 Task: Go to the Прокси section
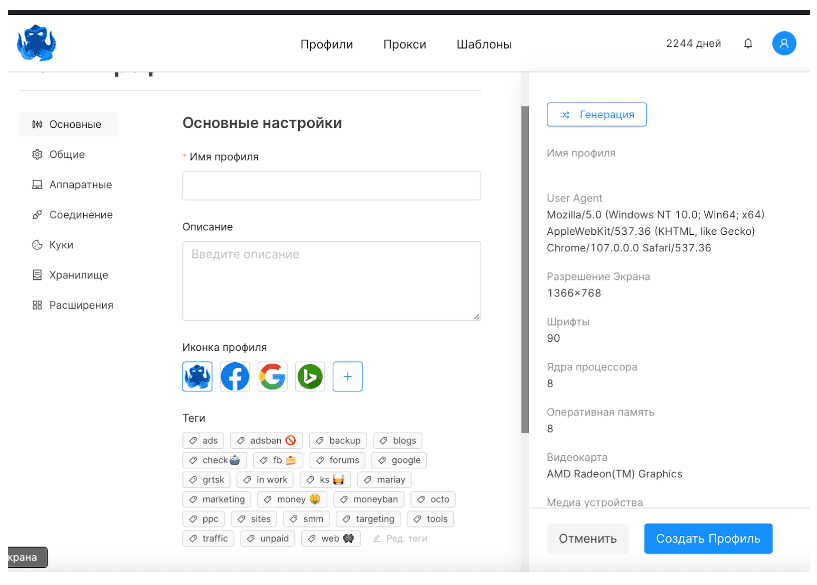point(404,44)
